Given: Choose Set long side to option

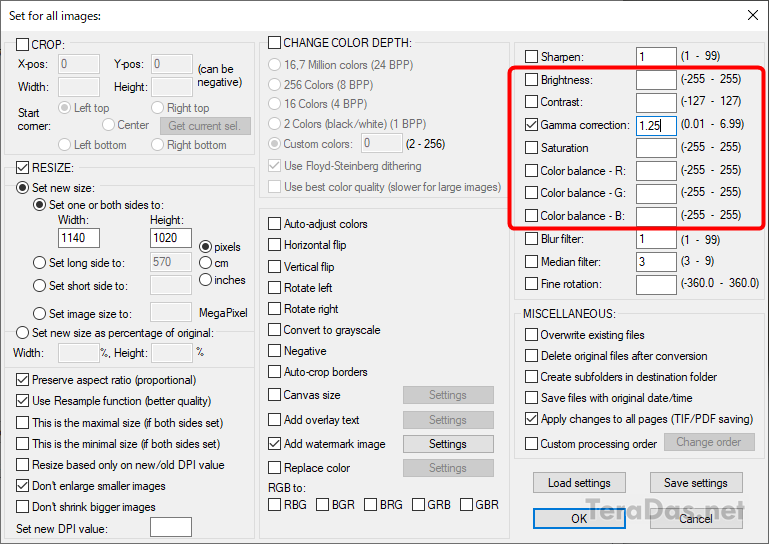Looking at the screenshot, I should (39, 262).
